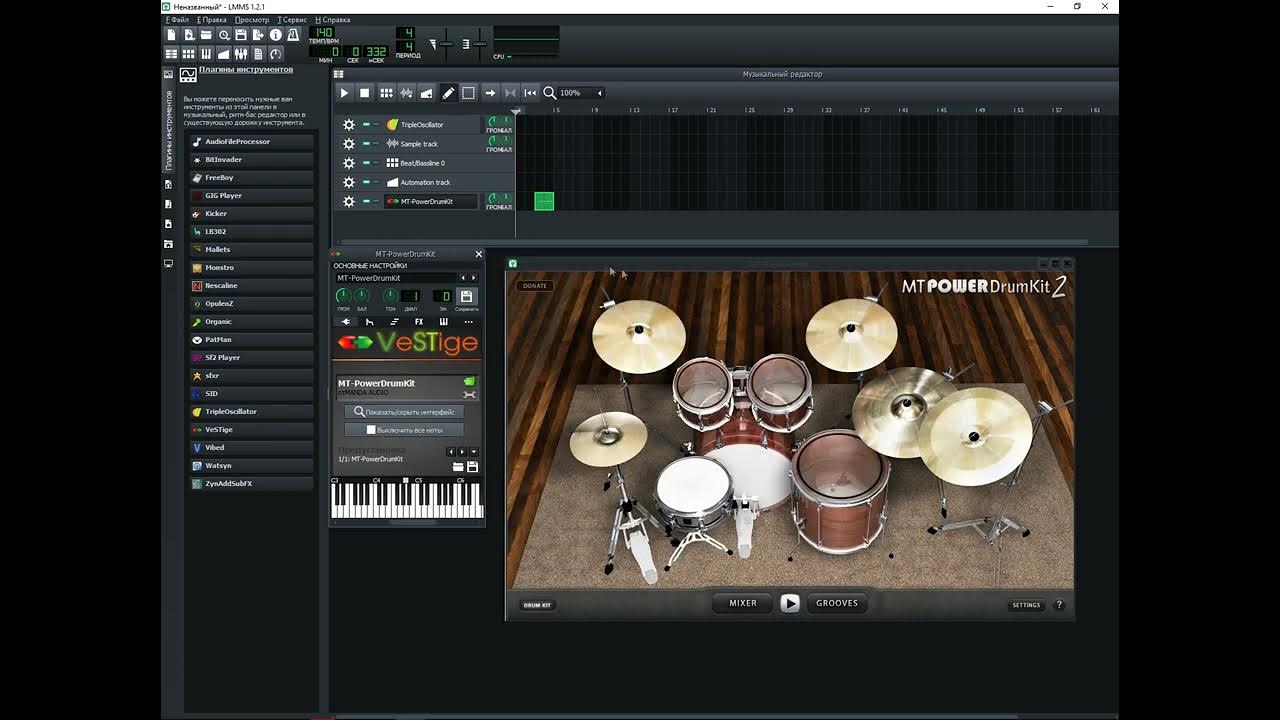Viewport: 1280px width, 720px height.
Task: Show the Project Notes icon
Action: (x=258, y=54)
